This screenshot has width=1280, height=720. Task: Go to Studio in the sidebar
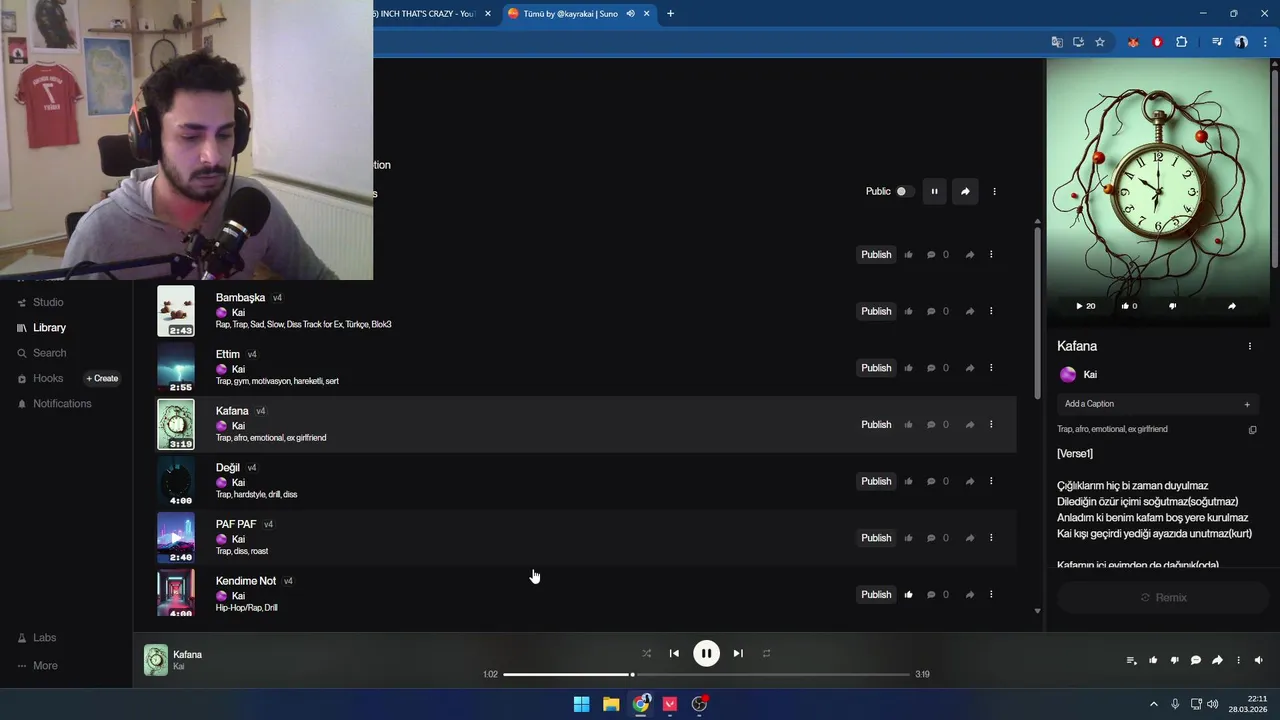48,302
